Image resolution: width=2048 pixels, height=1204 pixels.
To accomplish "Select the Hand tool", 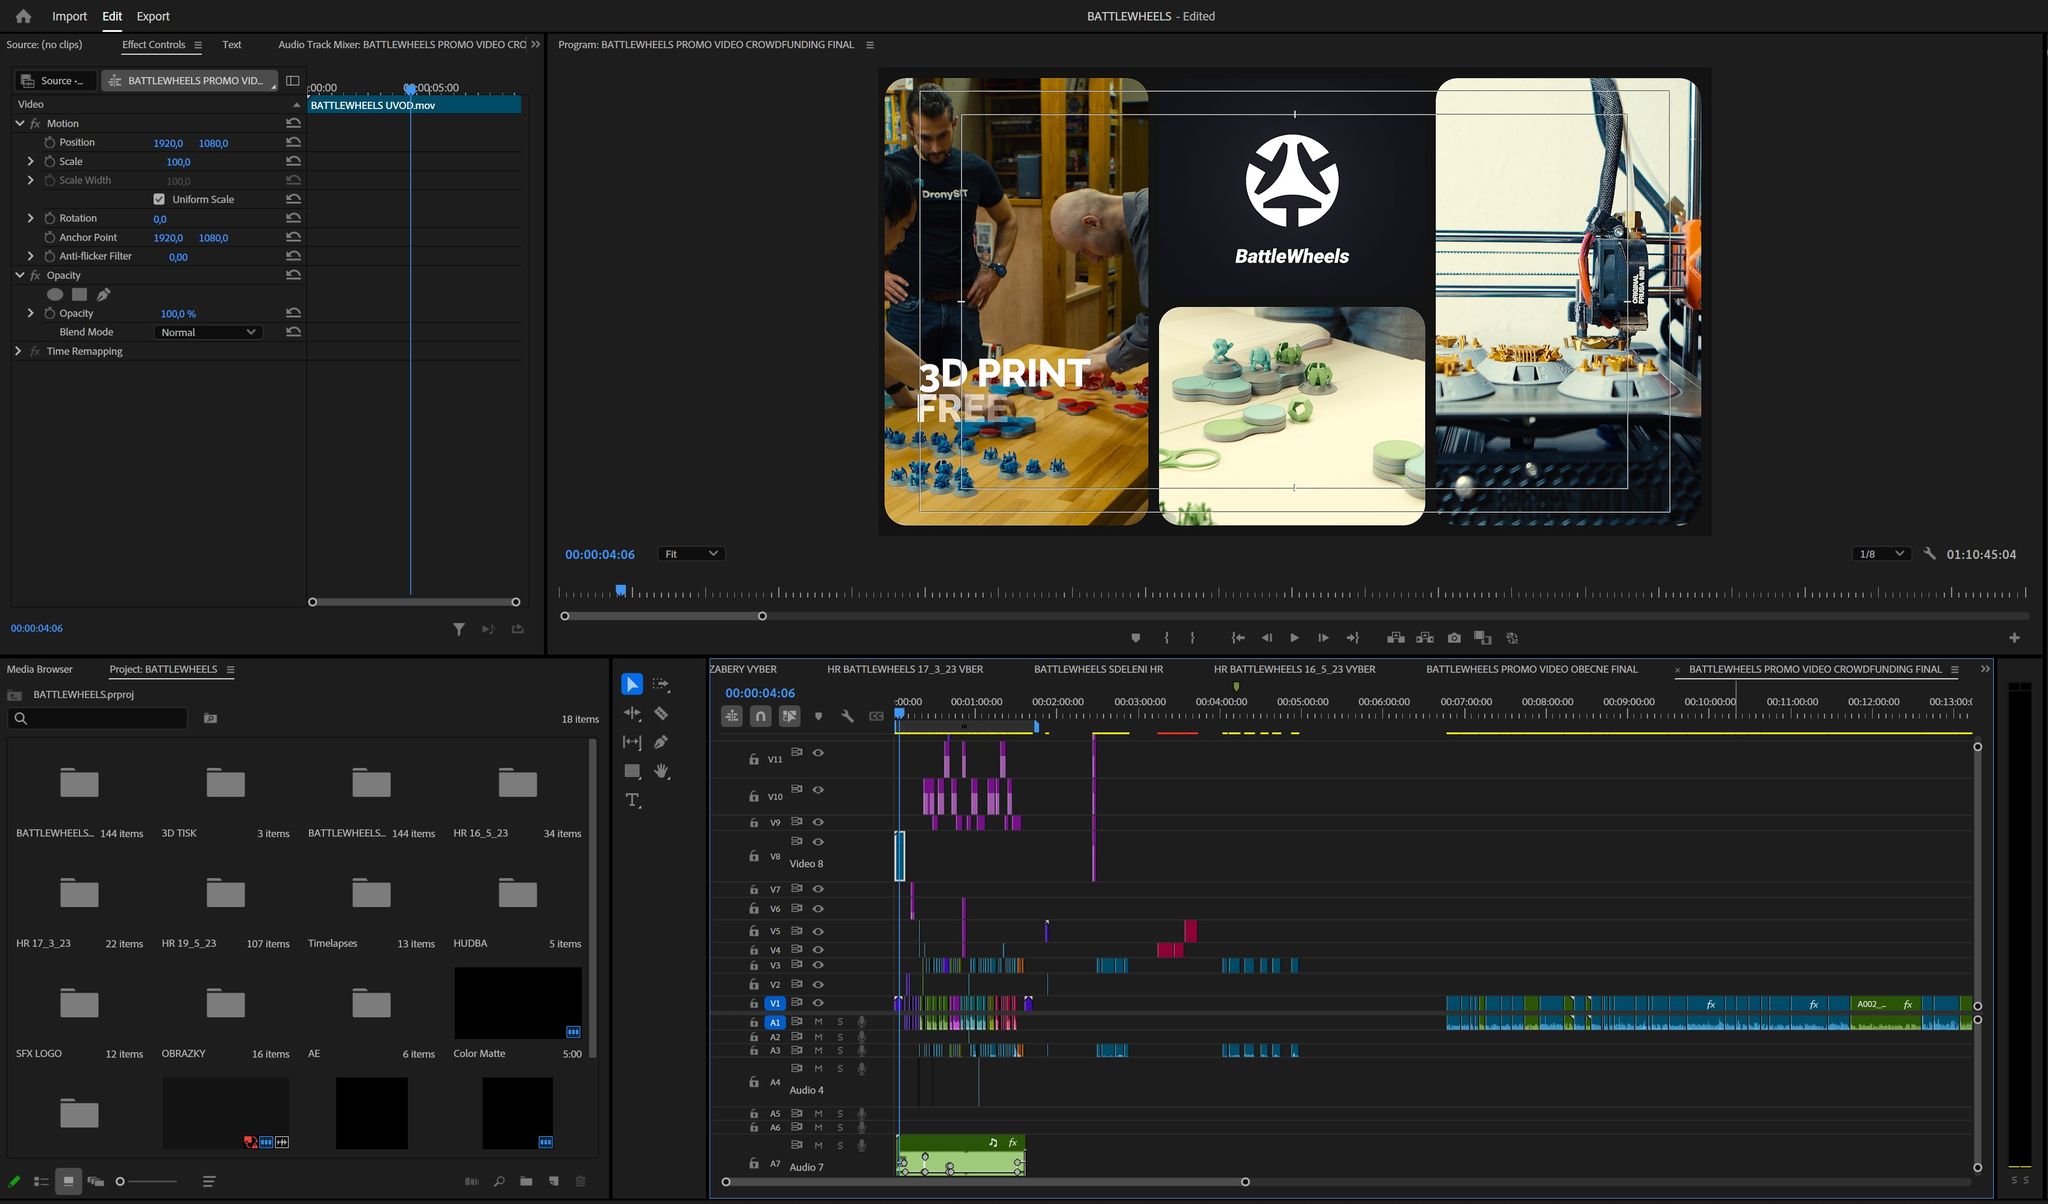I will 661,771.
